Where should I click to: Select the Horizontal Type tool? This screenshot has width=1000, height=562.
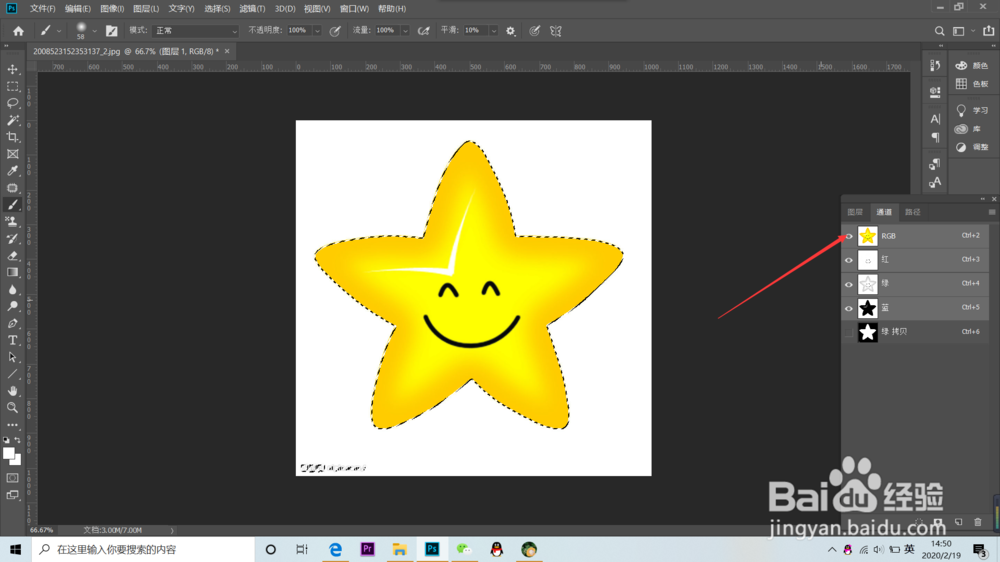click(12, 340)
